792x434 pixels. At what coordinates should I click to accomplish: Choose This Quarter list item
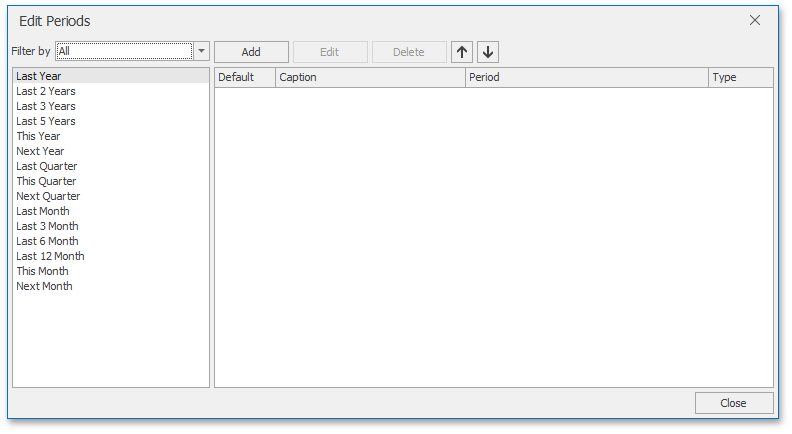46,181
